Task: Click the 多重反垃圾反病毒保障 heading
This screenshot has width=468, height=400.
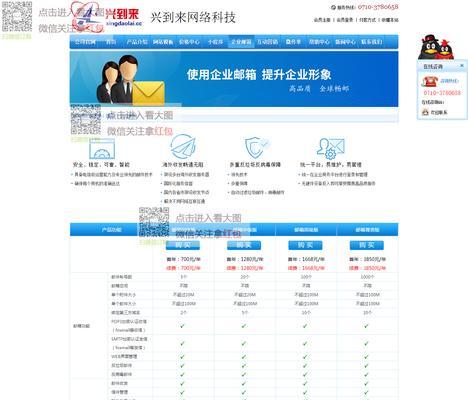Action: pos(255,165)
